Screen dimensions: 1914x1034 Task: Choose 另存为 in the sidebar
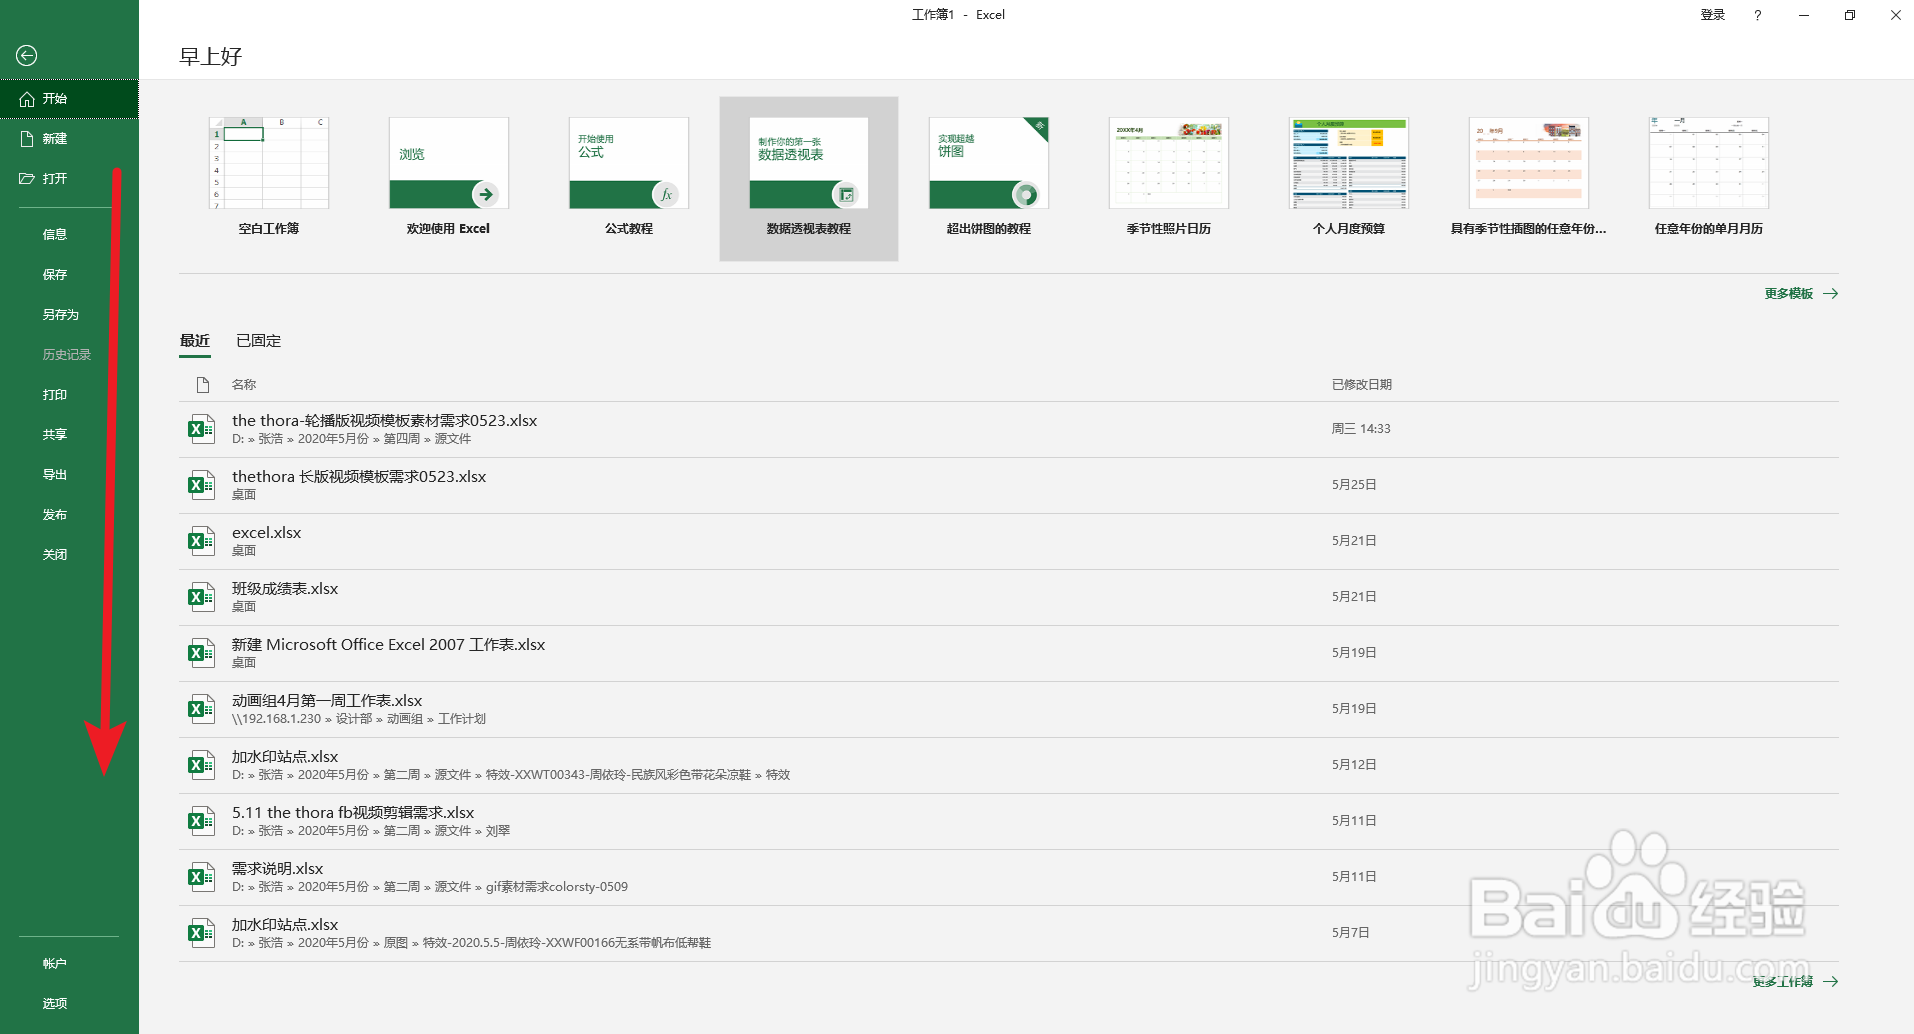(x=60, y=315)
